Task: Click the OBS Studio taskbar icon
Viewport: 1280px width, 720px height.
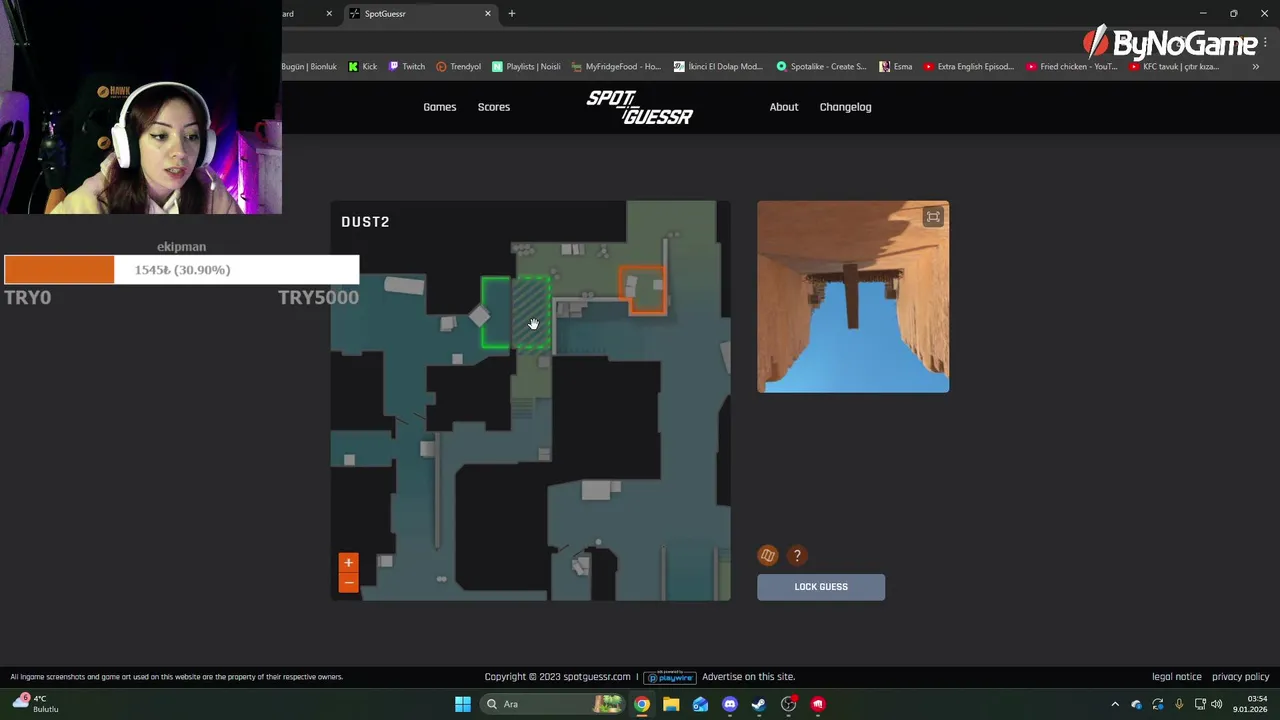Action: pos(789,704)
